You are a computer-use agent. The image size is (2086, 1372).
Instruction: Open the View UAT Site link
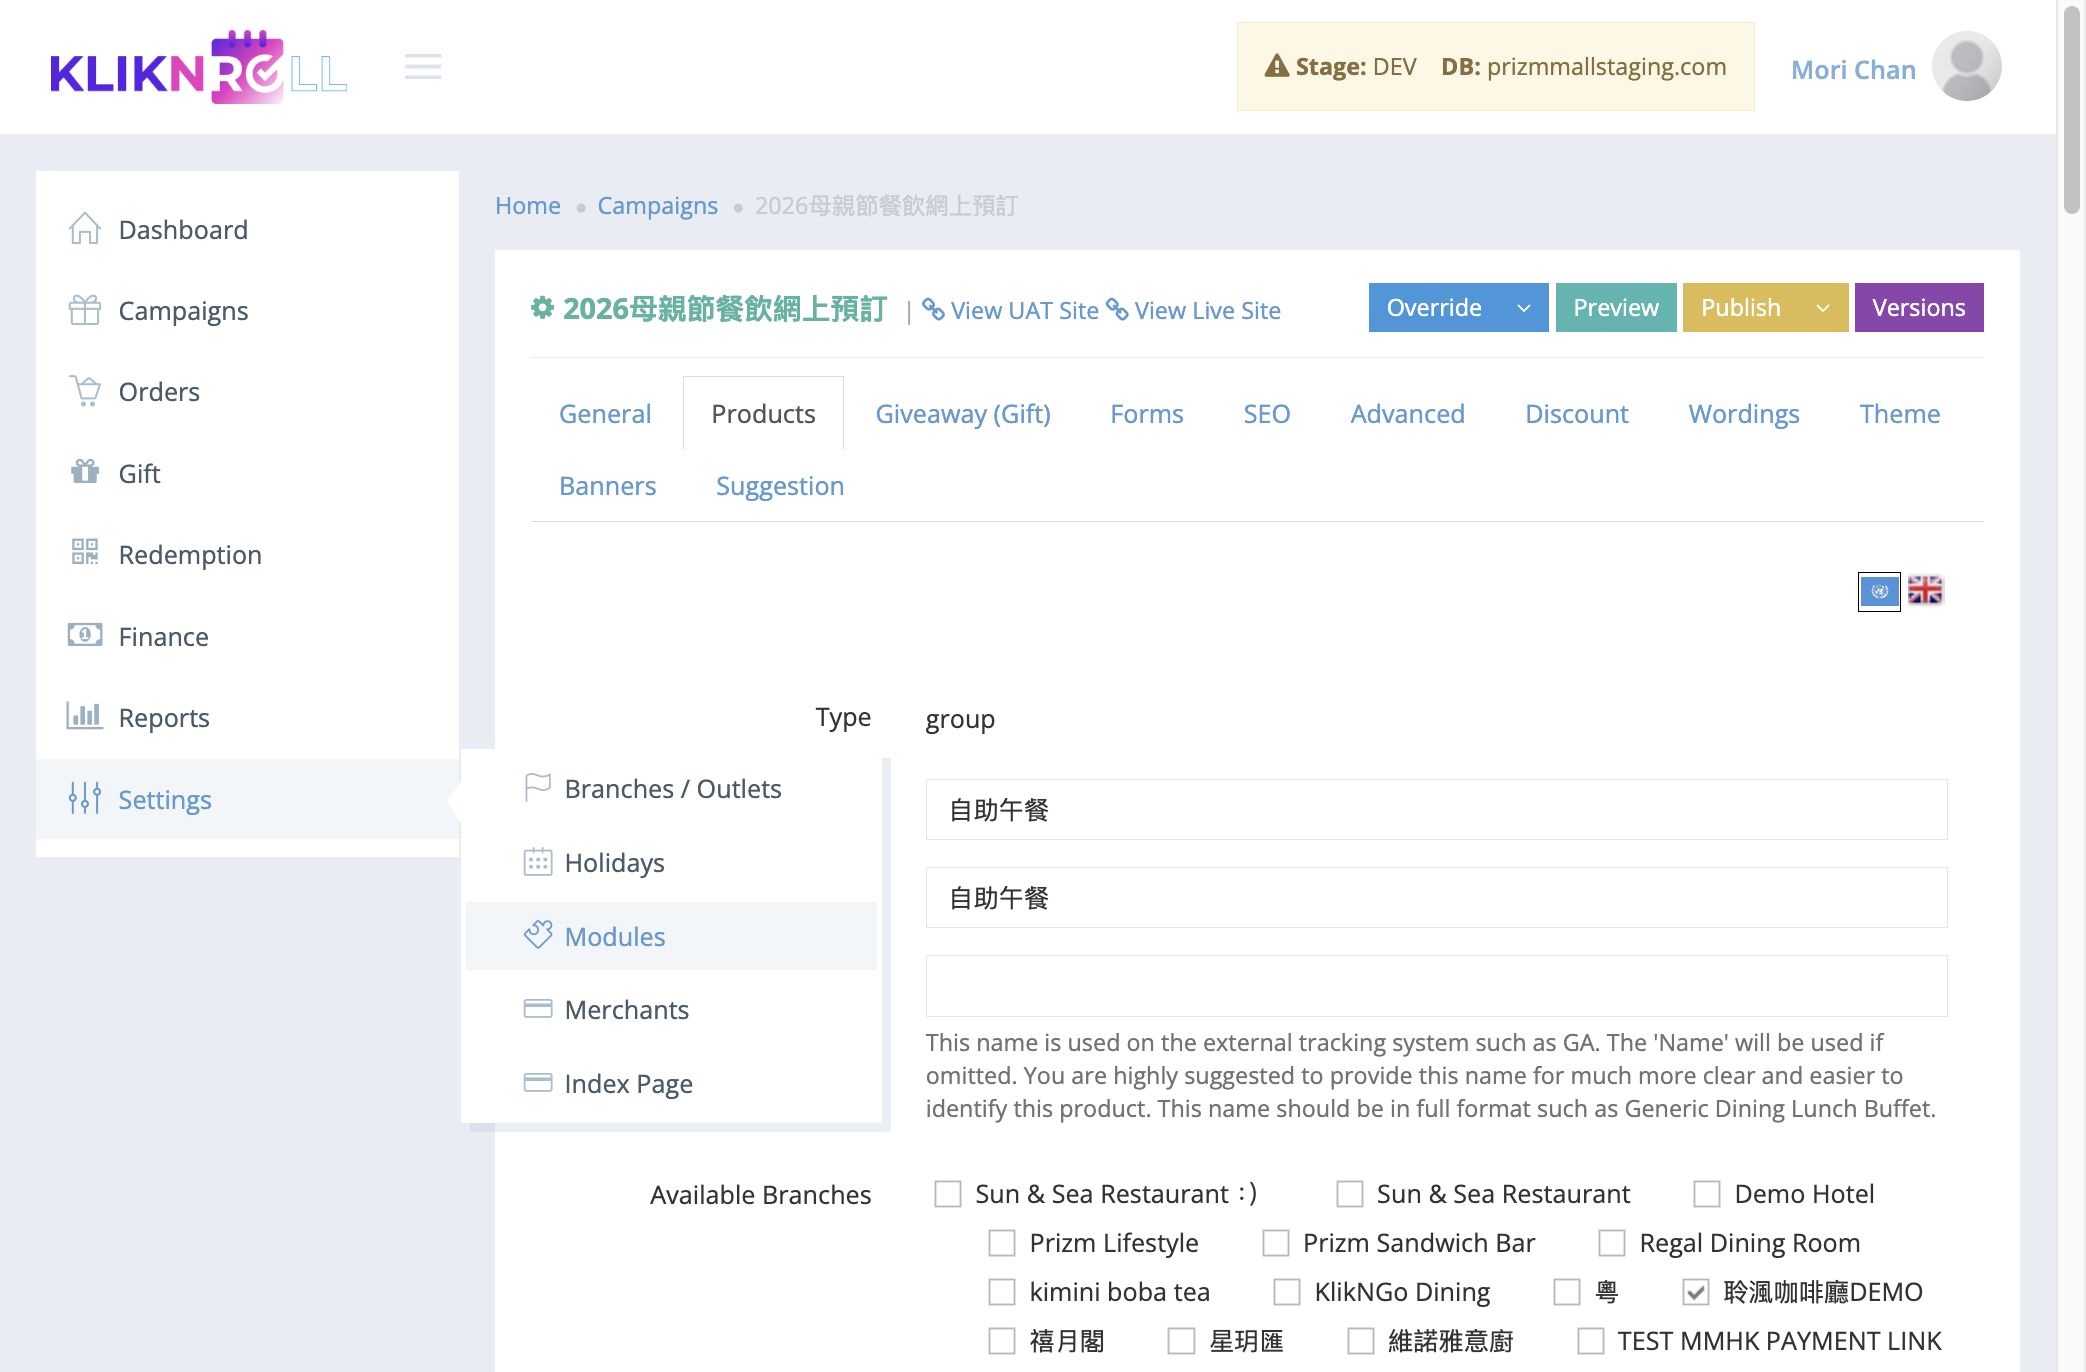tap(1010, 310)
